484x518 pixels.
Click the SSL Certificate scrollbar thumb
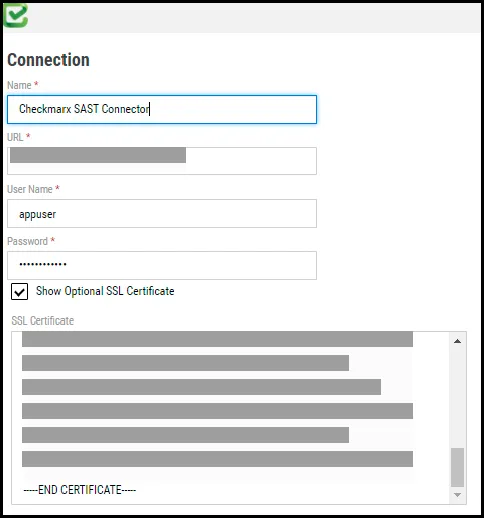coord(458,467)
